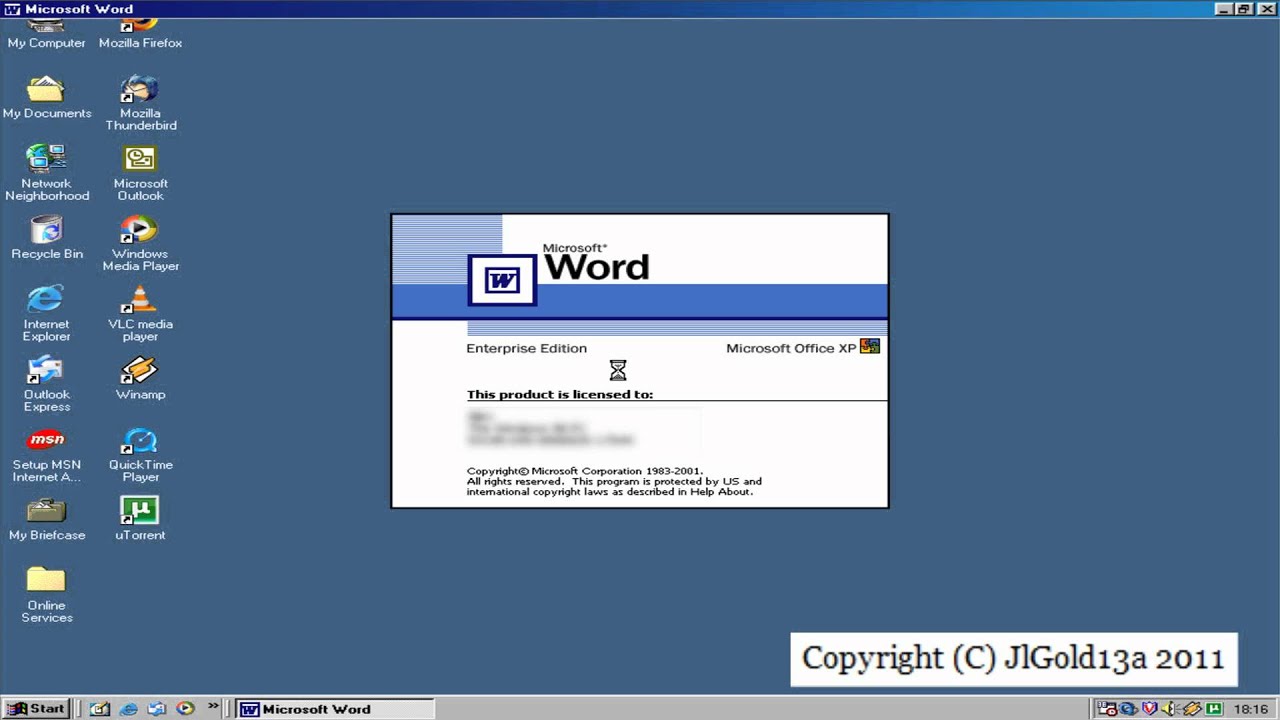The width and height of the screenshot is (1280, 720).
Task: Click the volume speaker tray icon
Action: (x=1169, y=709)
